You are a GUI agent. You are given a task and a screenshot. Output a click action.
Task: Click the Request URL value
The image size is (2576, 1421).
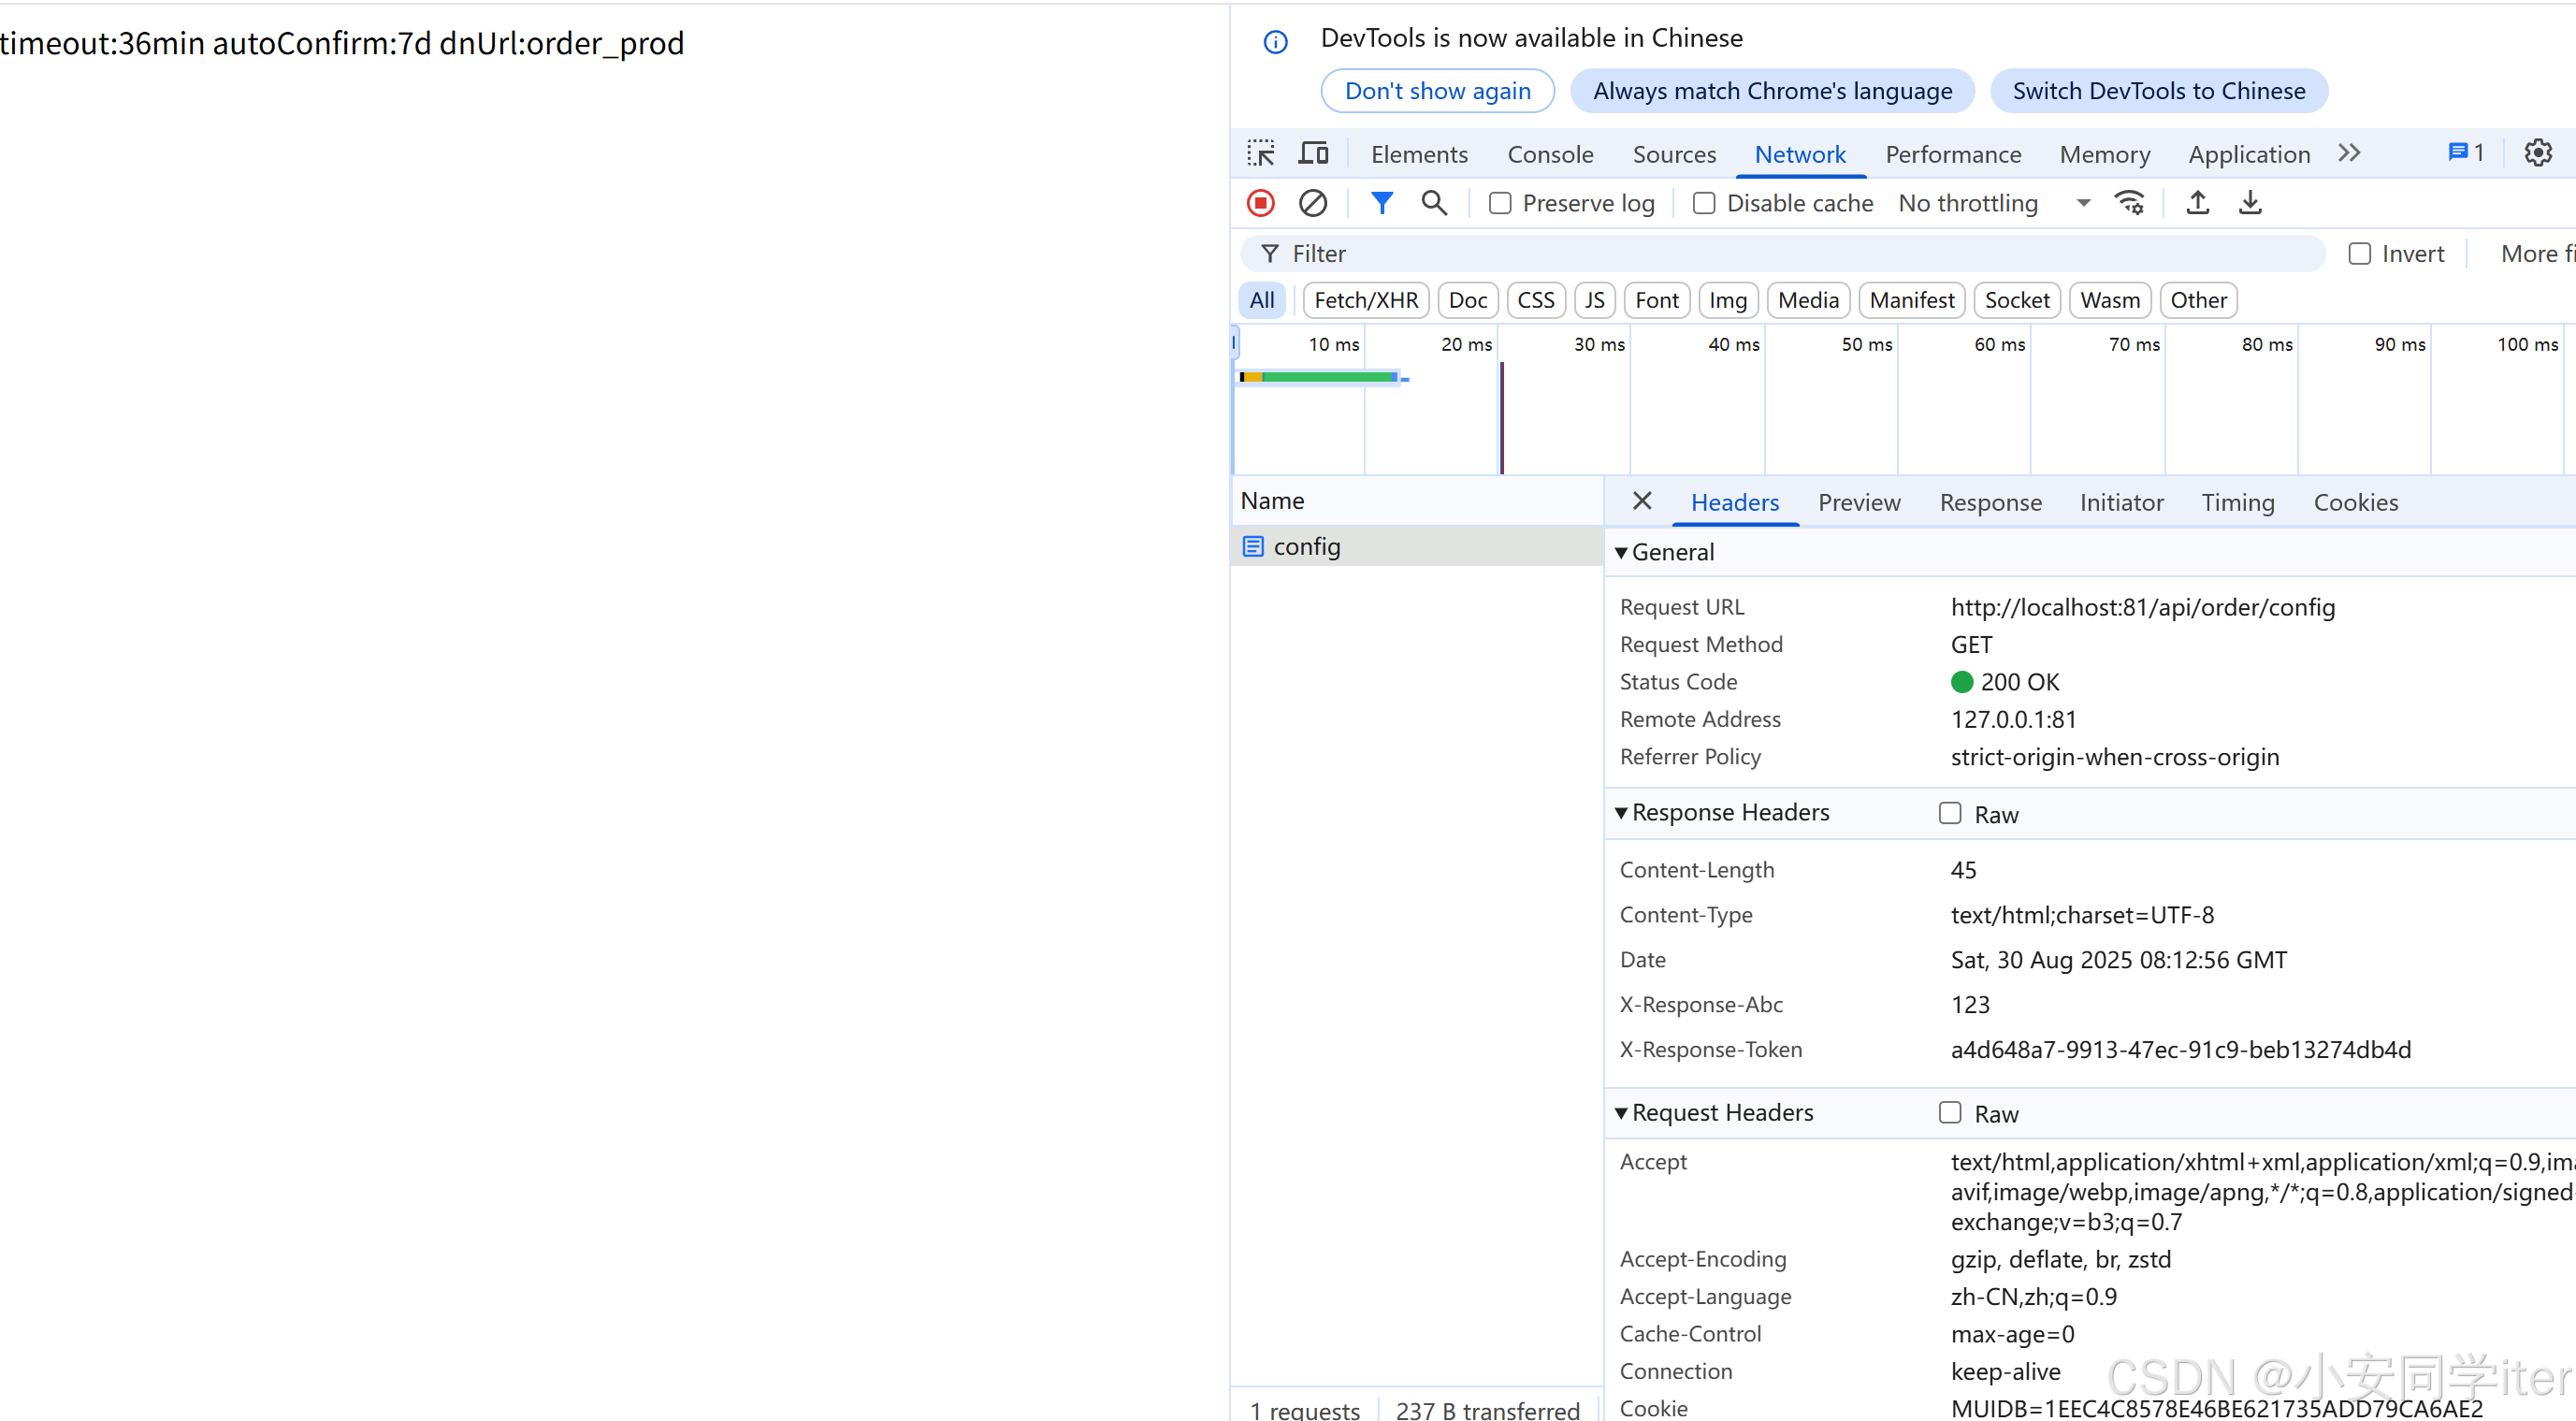pyautogui.click(x=2142, y=607)
